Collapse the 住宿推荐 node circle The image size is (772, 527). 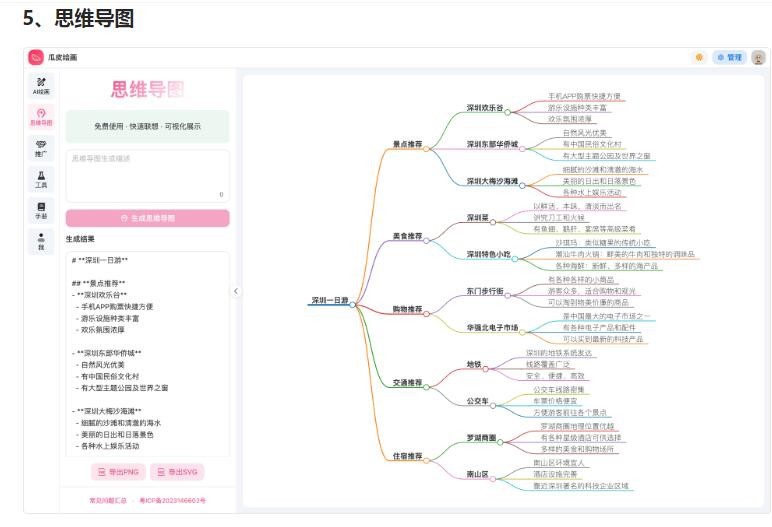click(426, 461)
